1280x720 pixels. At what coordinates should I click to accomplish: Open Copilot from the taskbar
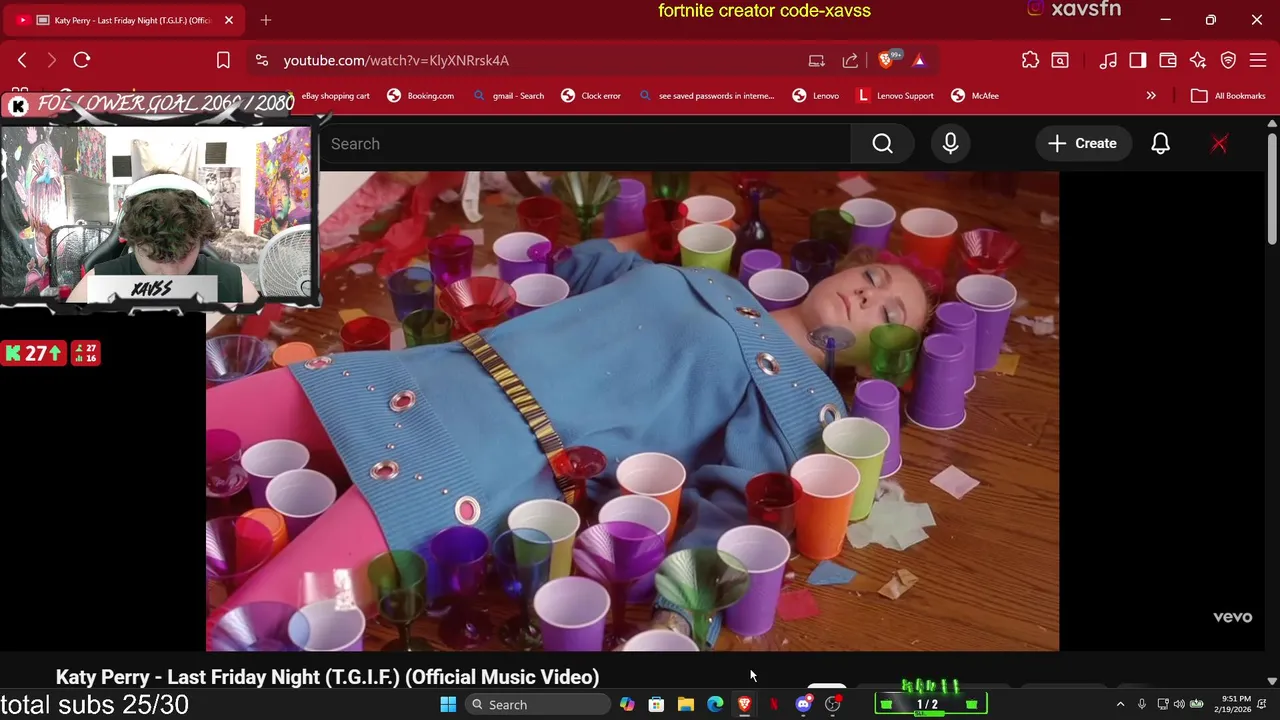627,704
